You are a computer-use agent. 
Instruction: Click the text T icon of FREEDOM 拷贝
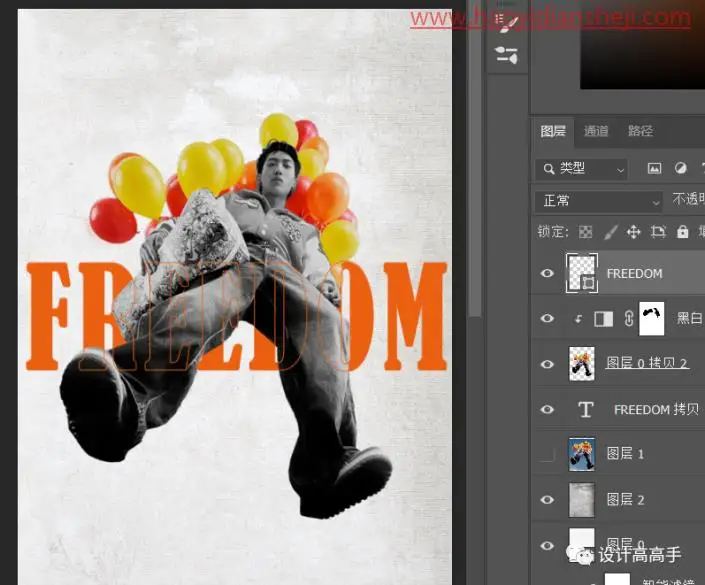tap(585, 410)
